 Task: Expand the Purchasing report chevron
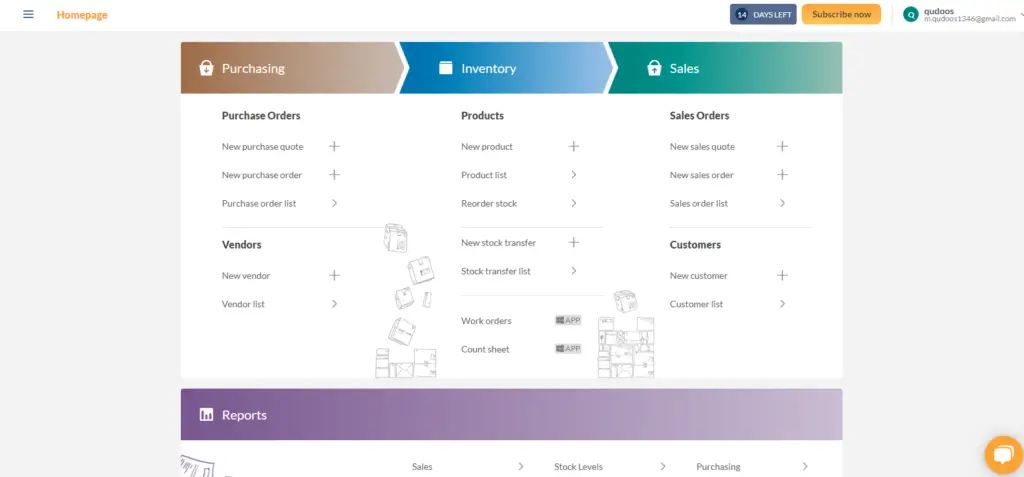pyautogui.click(x=805, y=467)
